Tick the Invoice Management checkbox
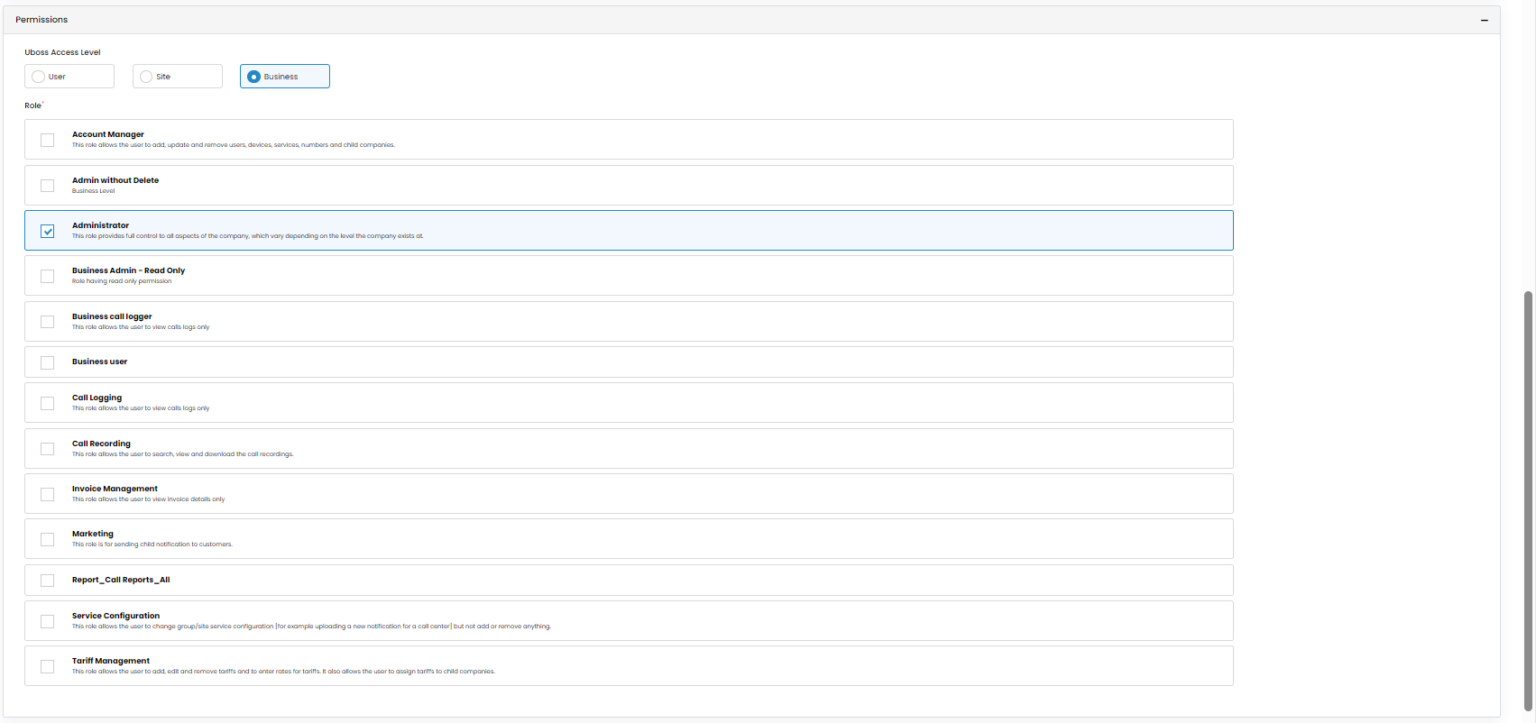The height and width of the screenshot is (723, 1536). point(47,494)
